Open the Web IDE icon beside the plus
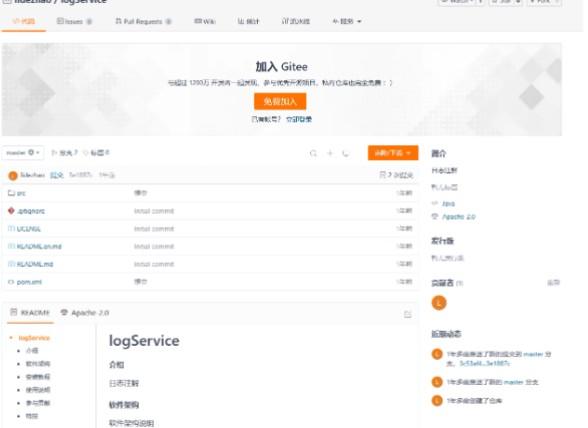The width and height of the screenshot is (588, 428). (346, 153)
